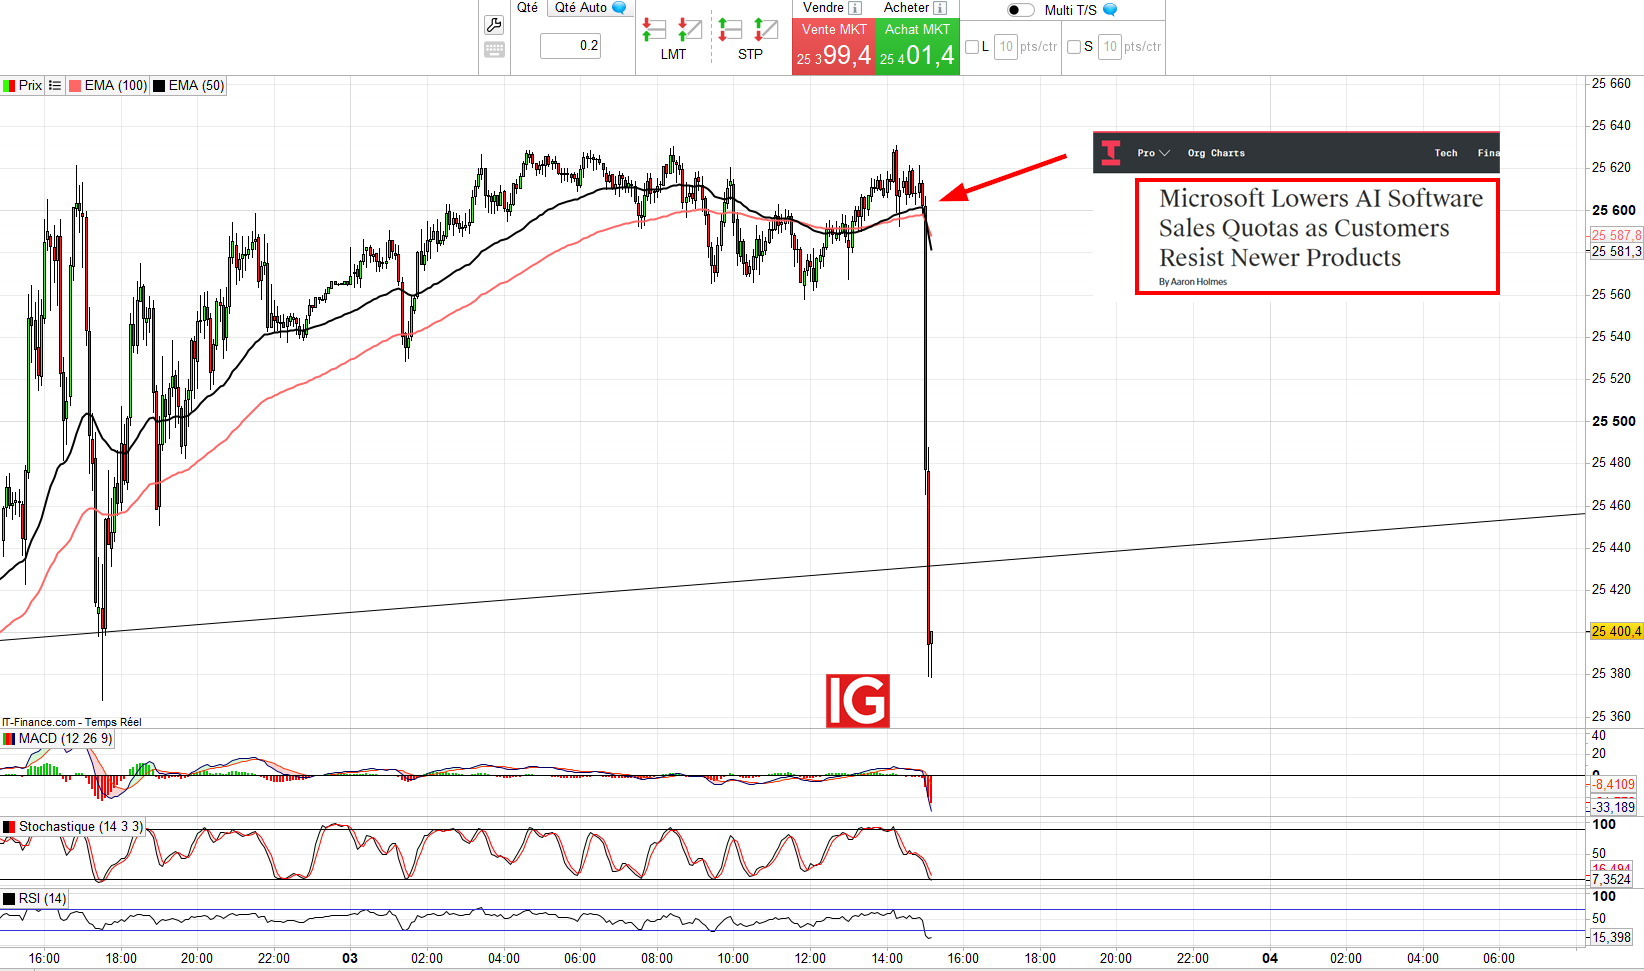Click the 25 600 price axis label
Viewport: 1644px width, 971px height.
[1614, 210]
